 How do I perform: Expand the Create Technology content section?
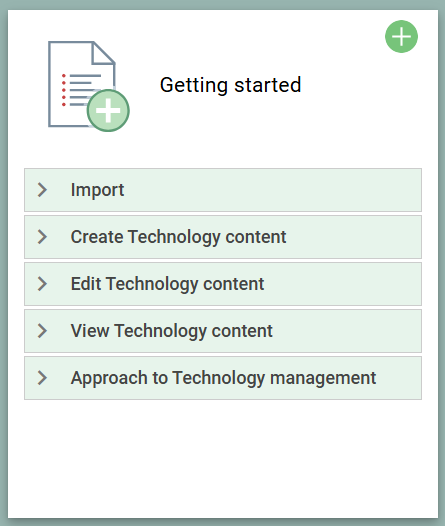click(x=223, y=237)
